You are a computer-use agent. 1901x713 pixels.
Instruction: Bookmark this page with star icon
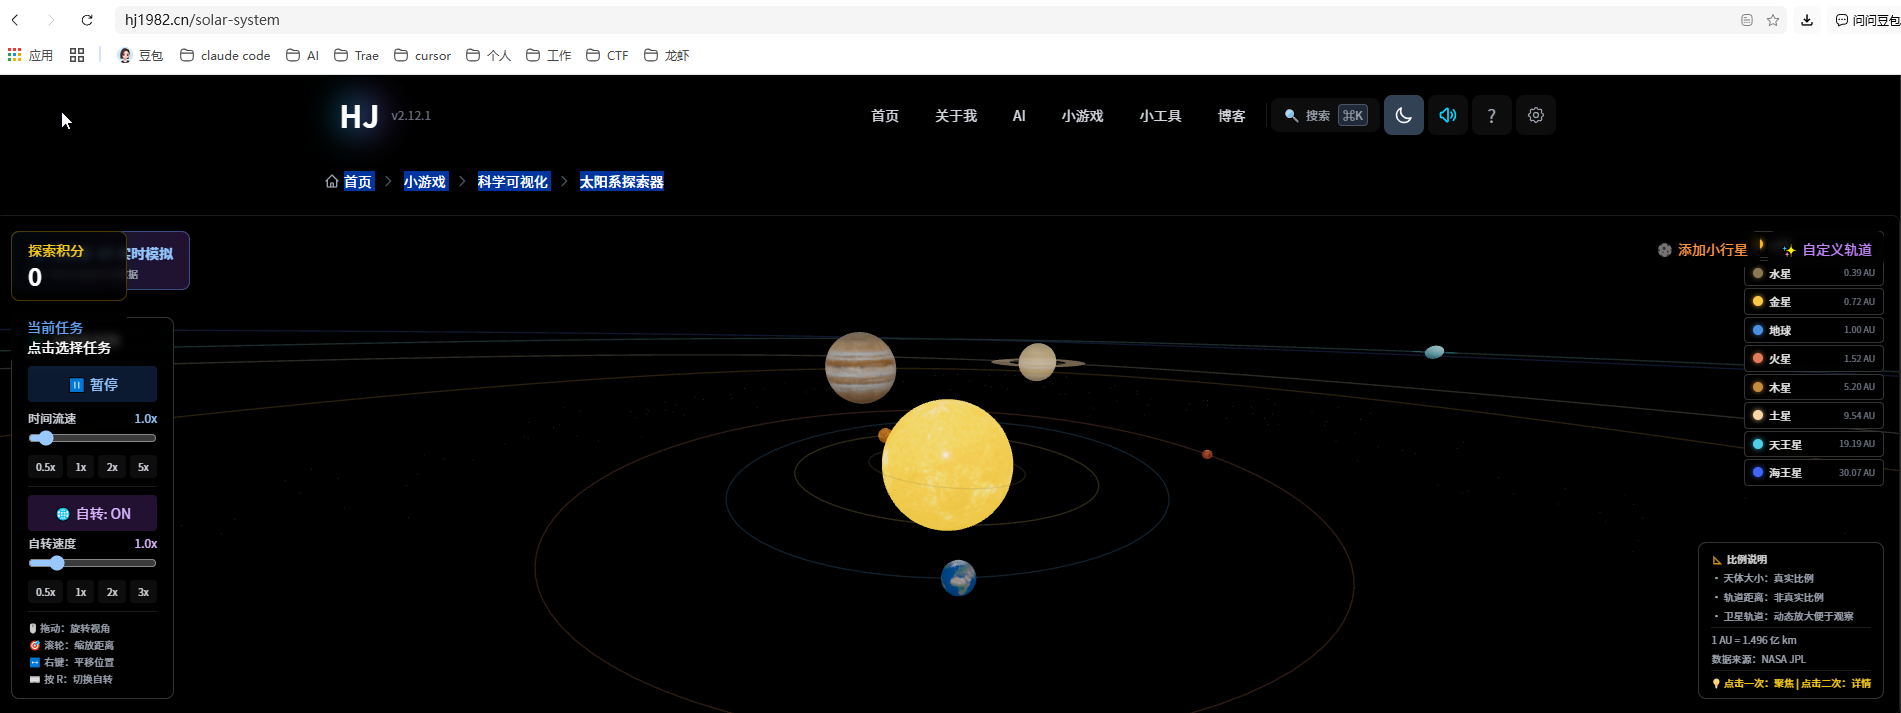(x=1772, y=20)
